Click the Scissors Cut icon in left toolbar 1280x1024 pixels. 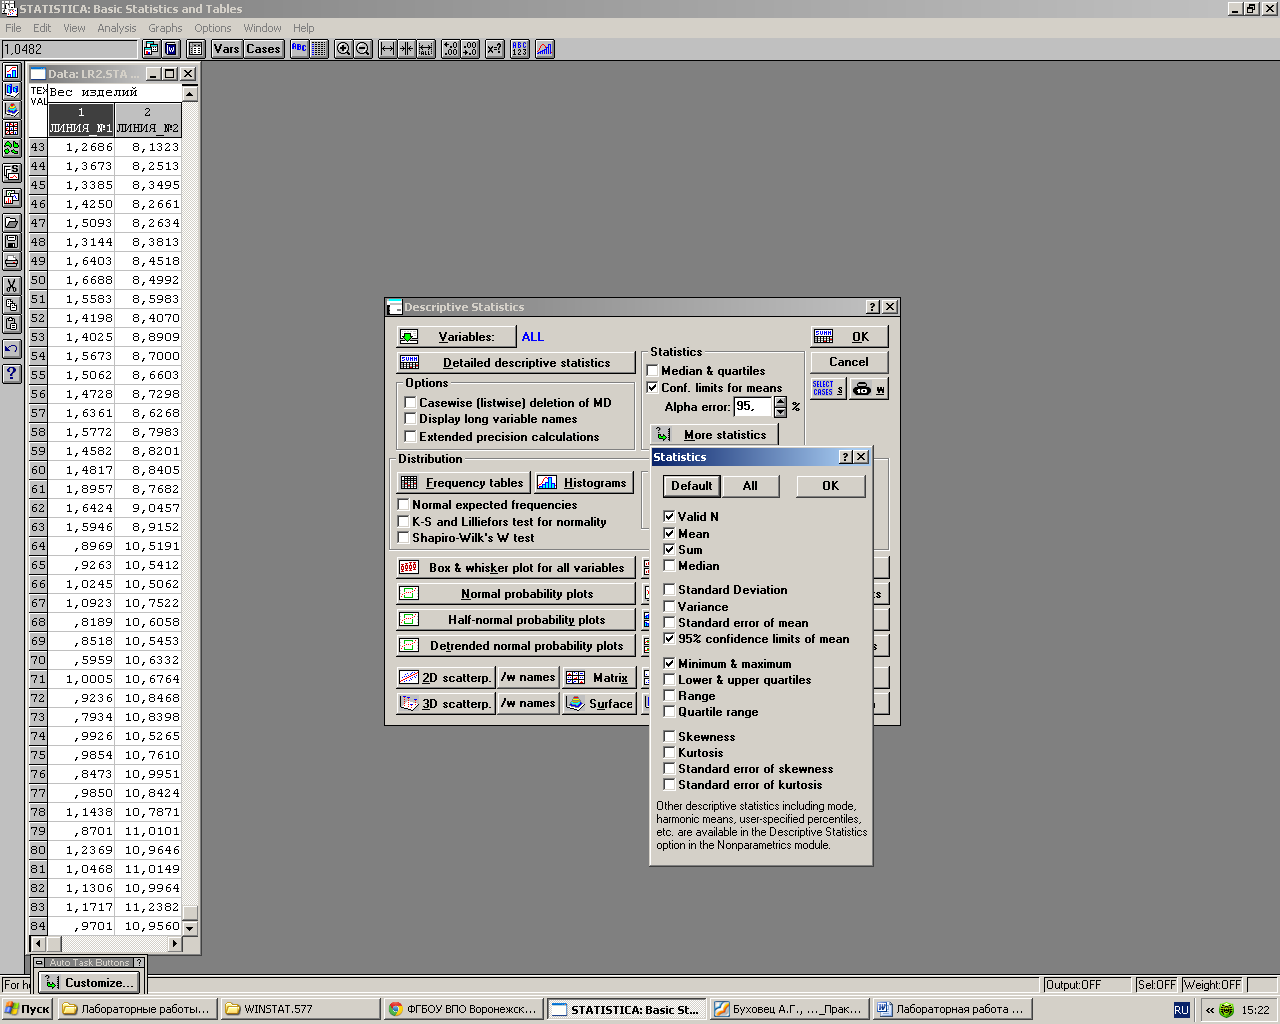pos(12,286)
